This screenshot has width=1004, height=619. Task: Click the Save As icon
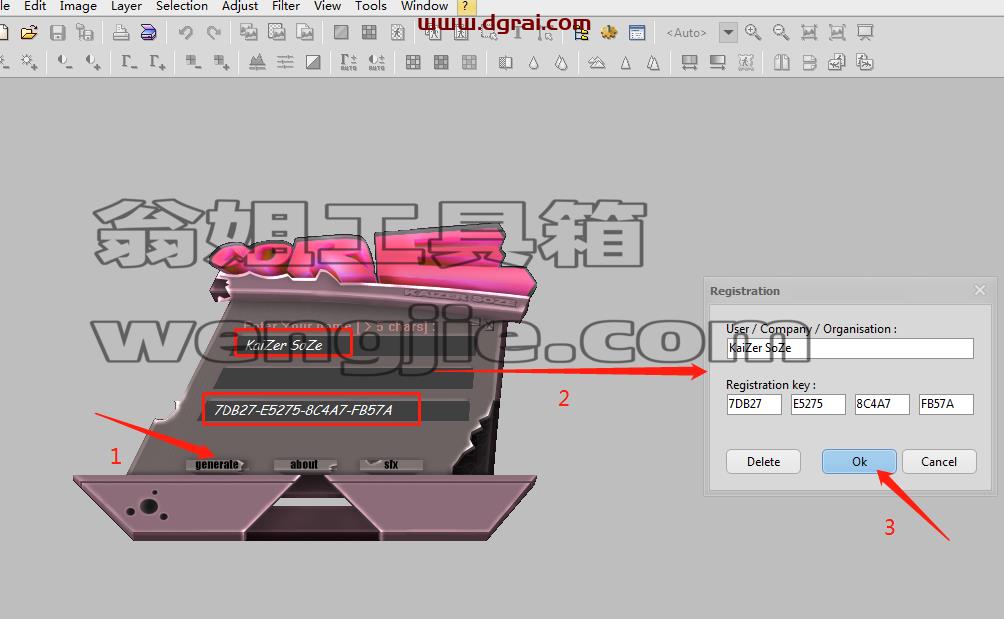[x=85, y=33]
